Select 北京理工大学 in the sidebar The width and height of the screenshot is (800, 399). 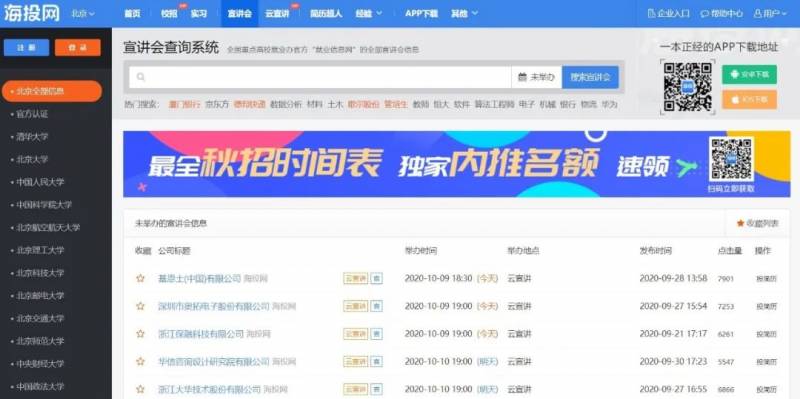click(x=40, y=250)
